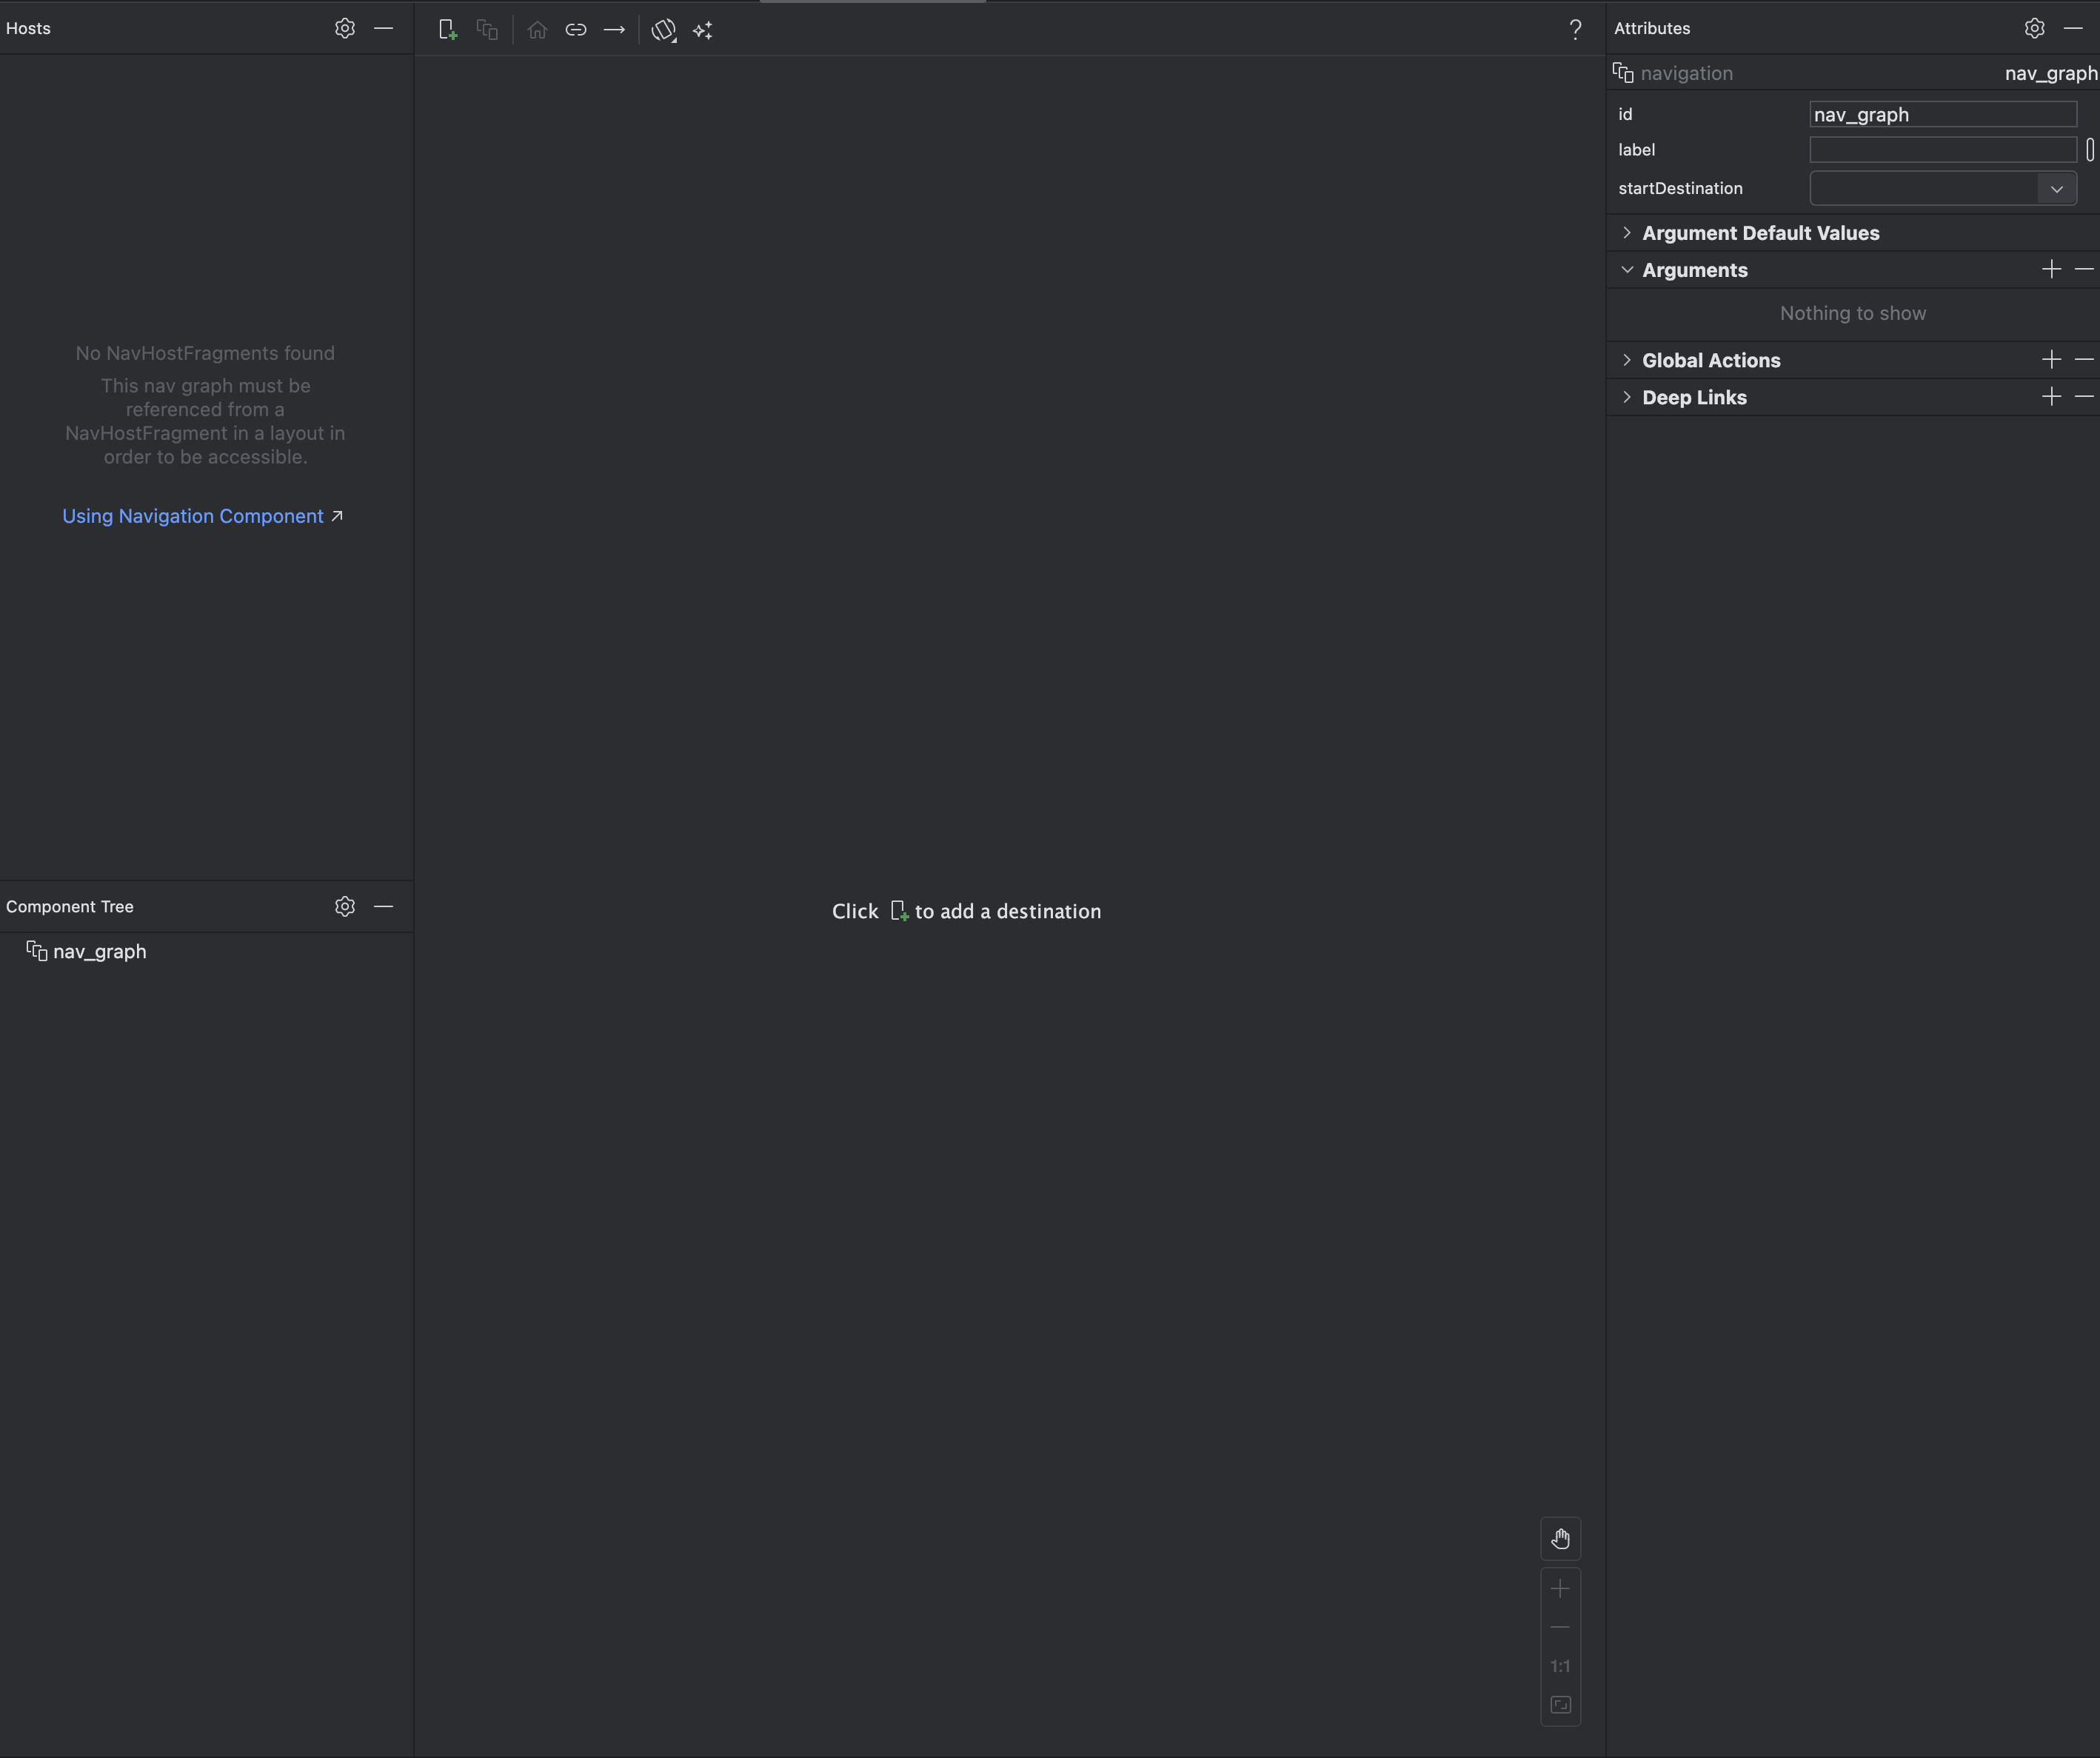
Task: Click the id field containing nav_graph
Action: click(1942, 115)
